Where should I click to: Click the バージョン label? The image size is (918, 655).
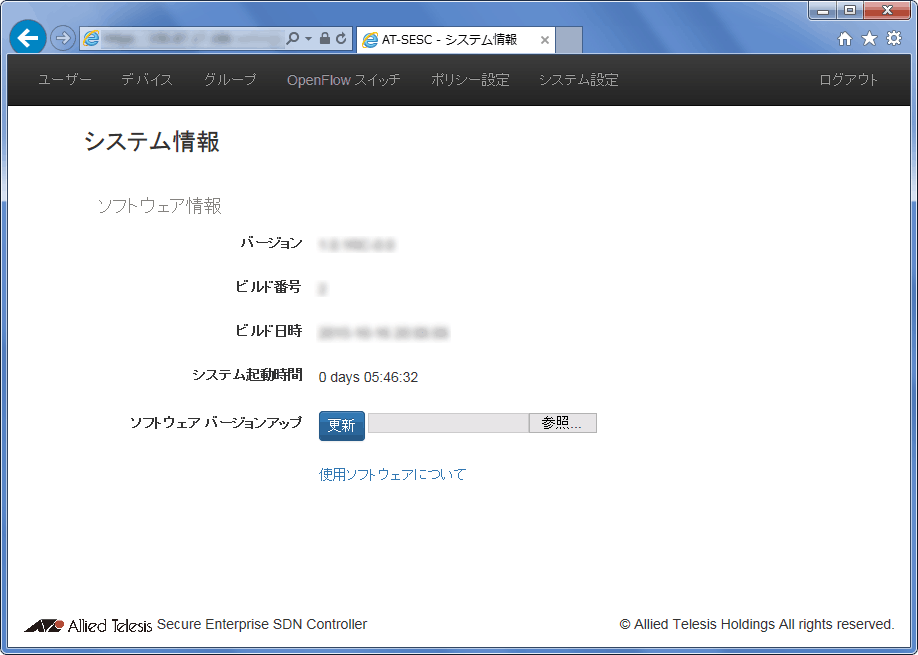pyautogui.click(x=272, y=243)
